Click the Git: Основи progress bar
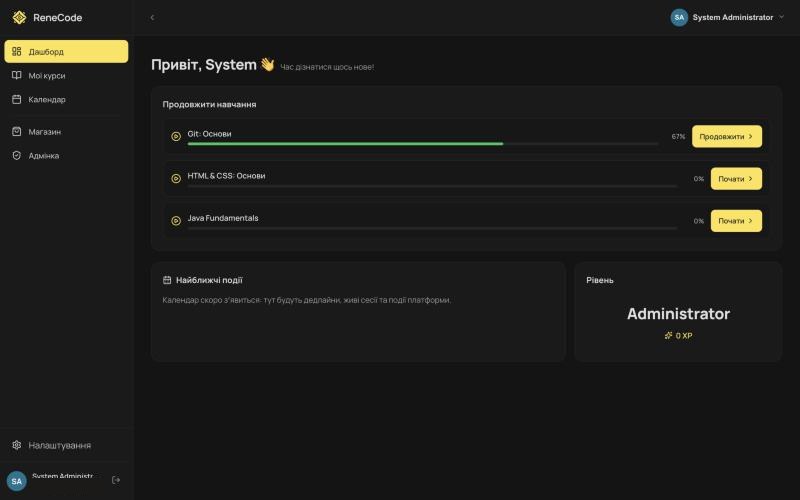Image resolution: width=800 pixels, height=500 pixels. (423, 144)
